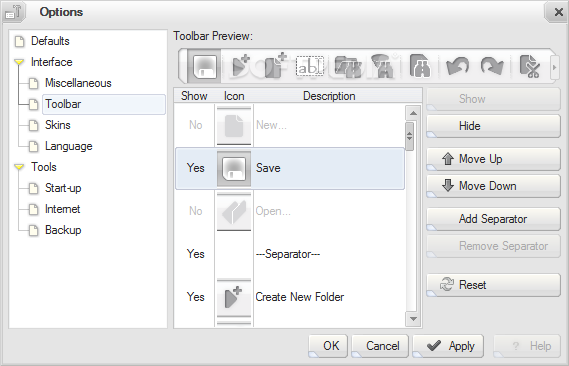Click the Open... row folder icon
This screenshot has width=569, height=366.
pos(234,212)
